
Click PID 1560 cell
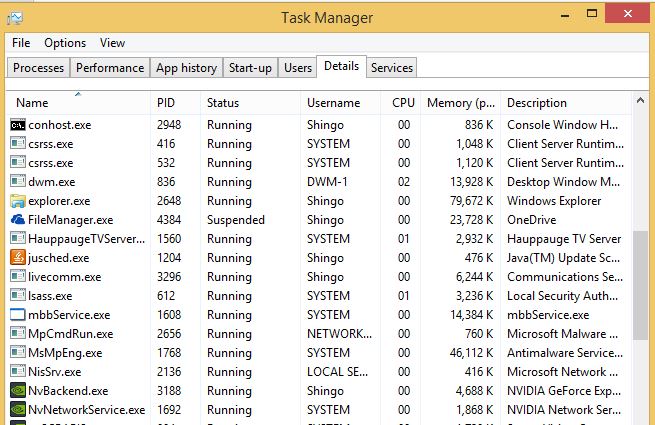click(169, 239)
